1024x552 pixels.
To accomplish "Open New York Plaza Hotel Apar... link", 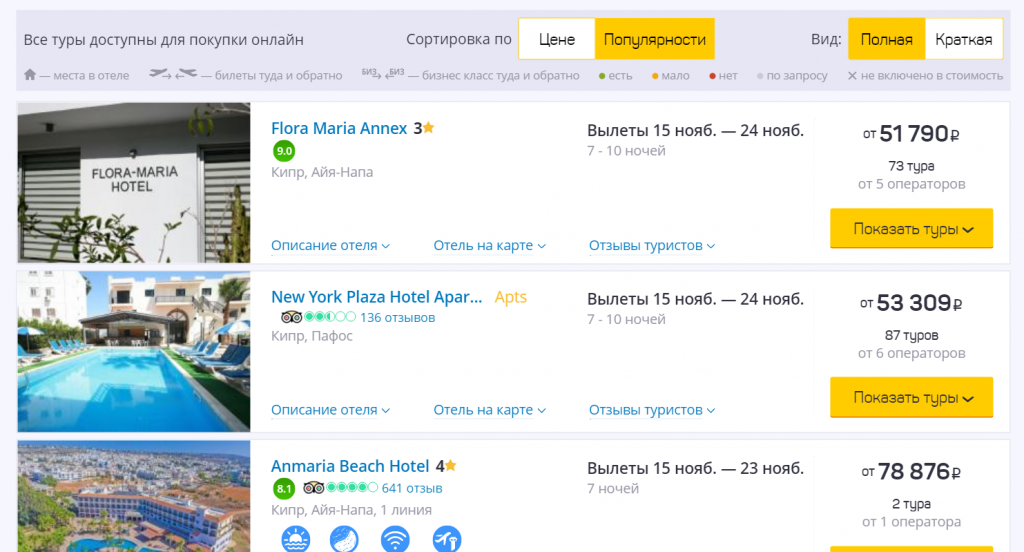I will click(x=377, y=297).
